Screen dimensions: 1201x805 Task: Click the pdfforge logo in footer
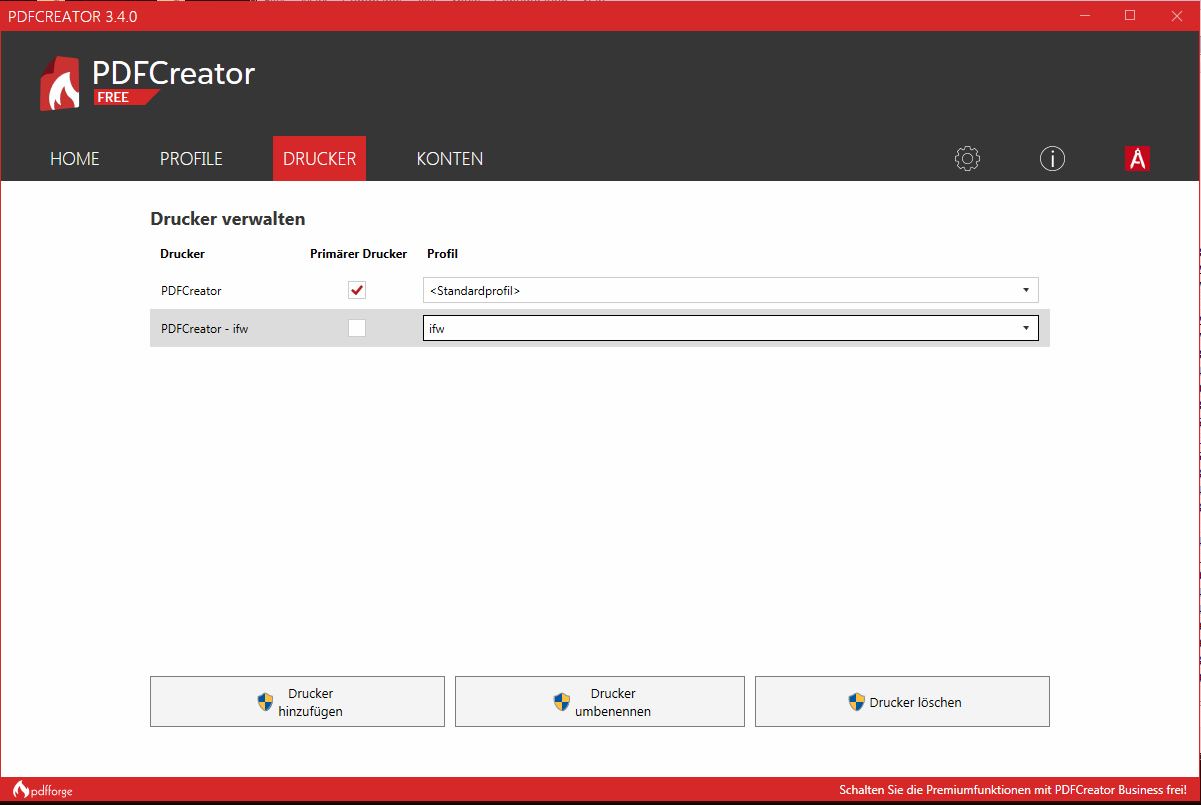point(42,791)
